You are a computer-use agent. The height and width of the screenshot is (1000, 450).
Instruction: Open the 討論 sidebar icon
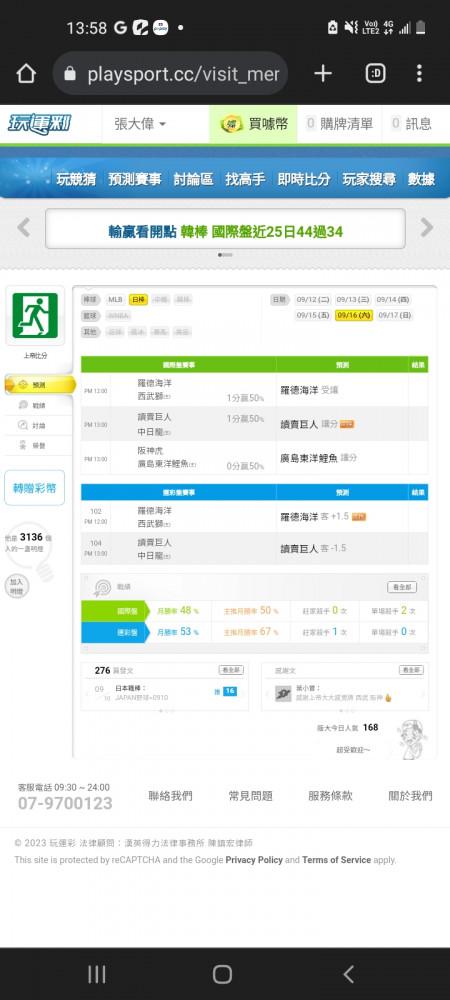[x=23, y=425]
